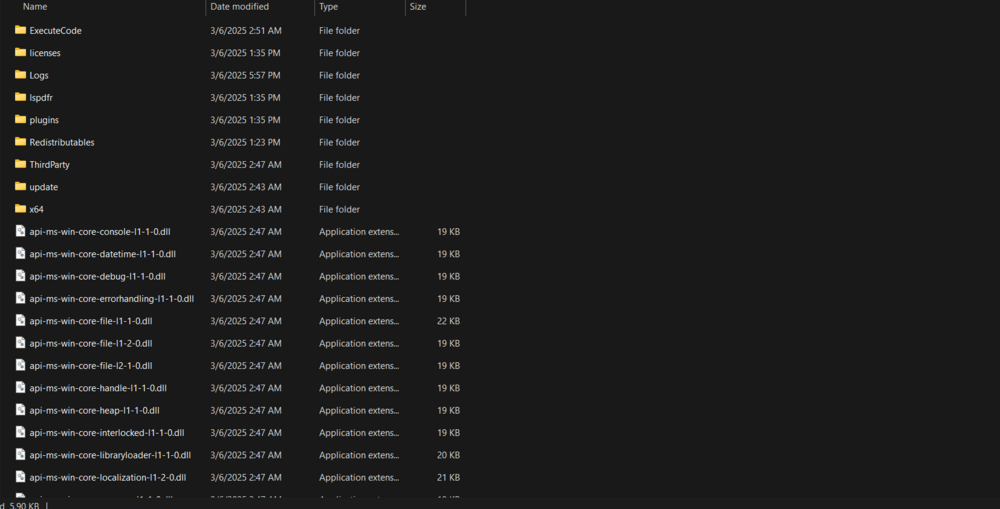
Task: Sort files by the Name column header
Action: [x=35, y=6]
